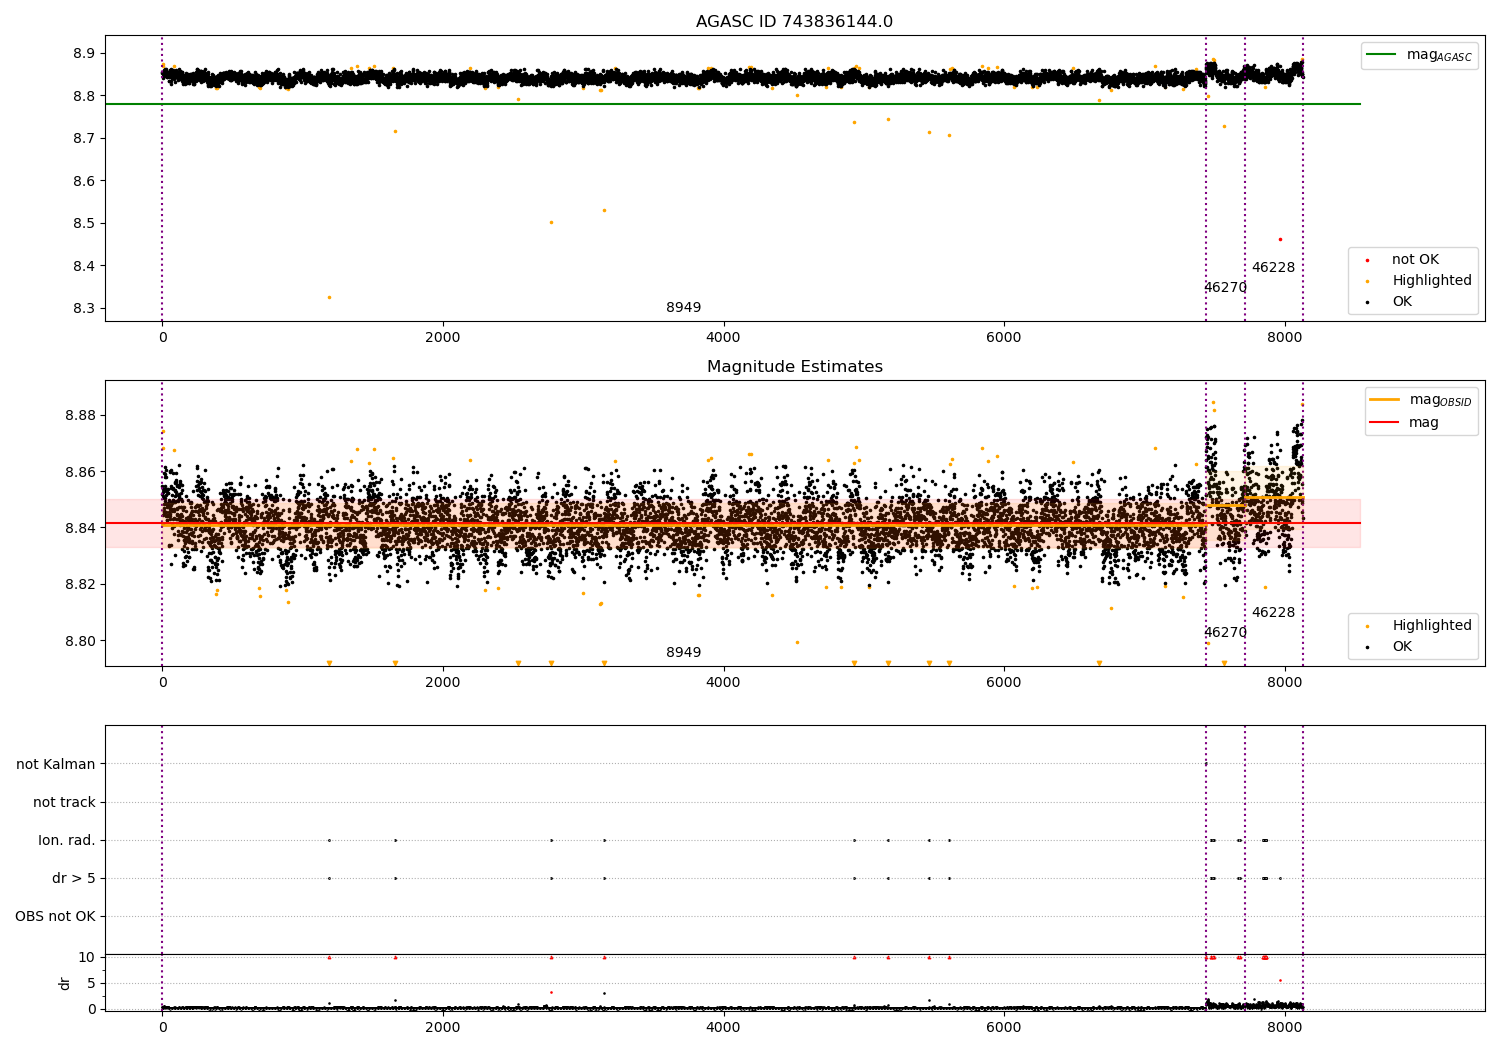Viewport: 1500px width, 1050px height.
Task: Click the '8.3' y tick of the top plot
Action: (x=85, y=309)
